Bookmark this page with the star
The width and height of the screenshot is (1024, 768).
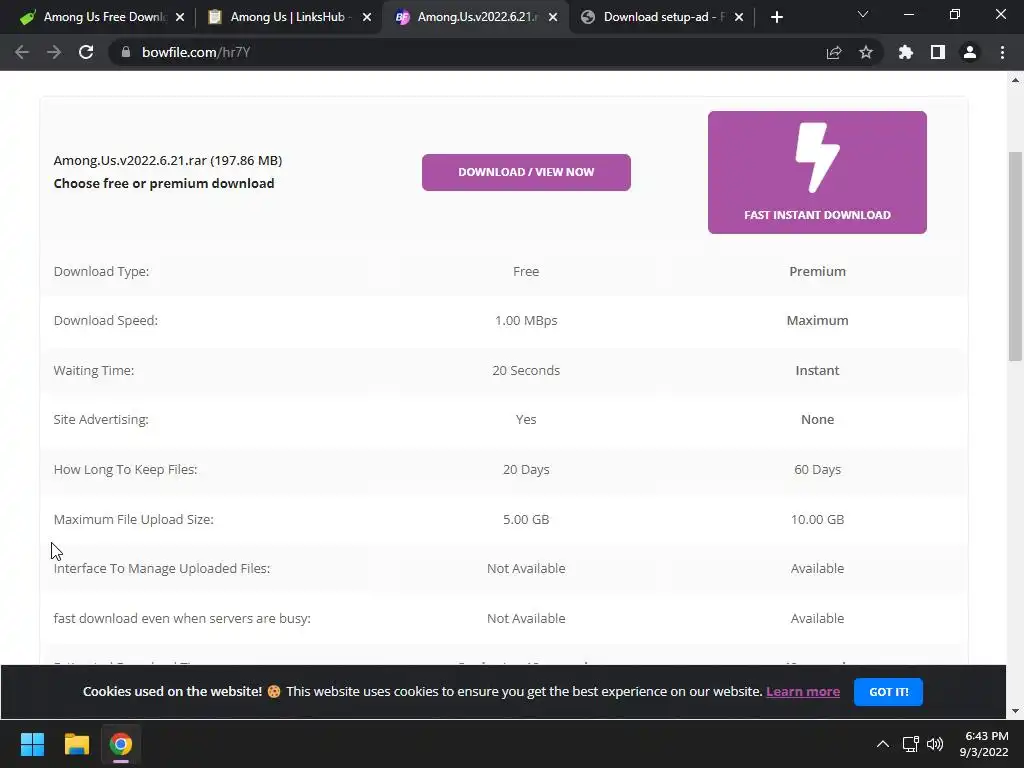[866, 52]
